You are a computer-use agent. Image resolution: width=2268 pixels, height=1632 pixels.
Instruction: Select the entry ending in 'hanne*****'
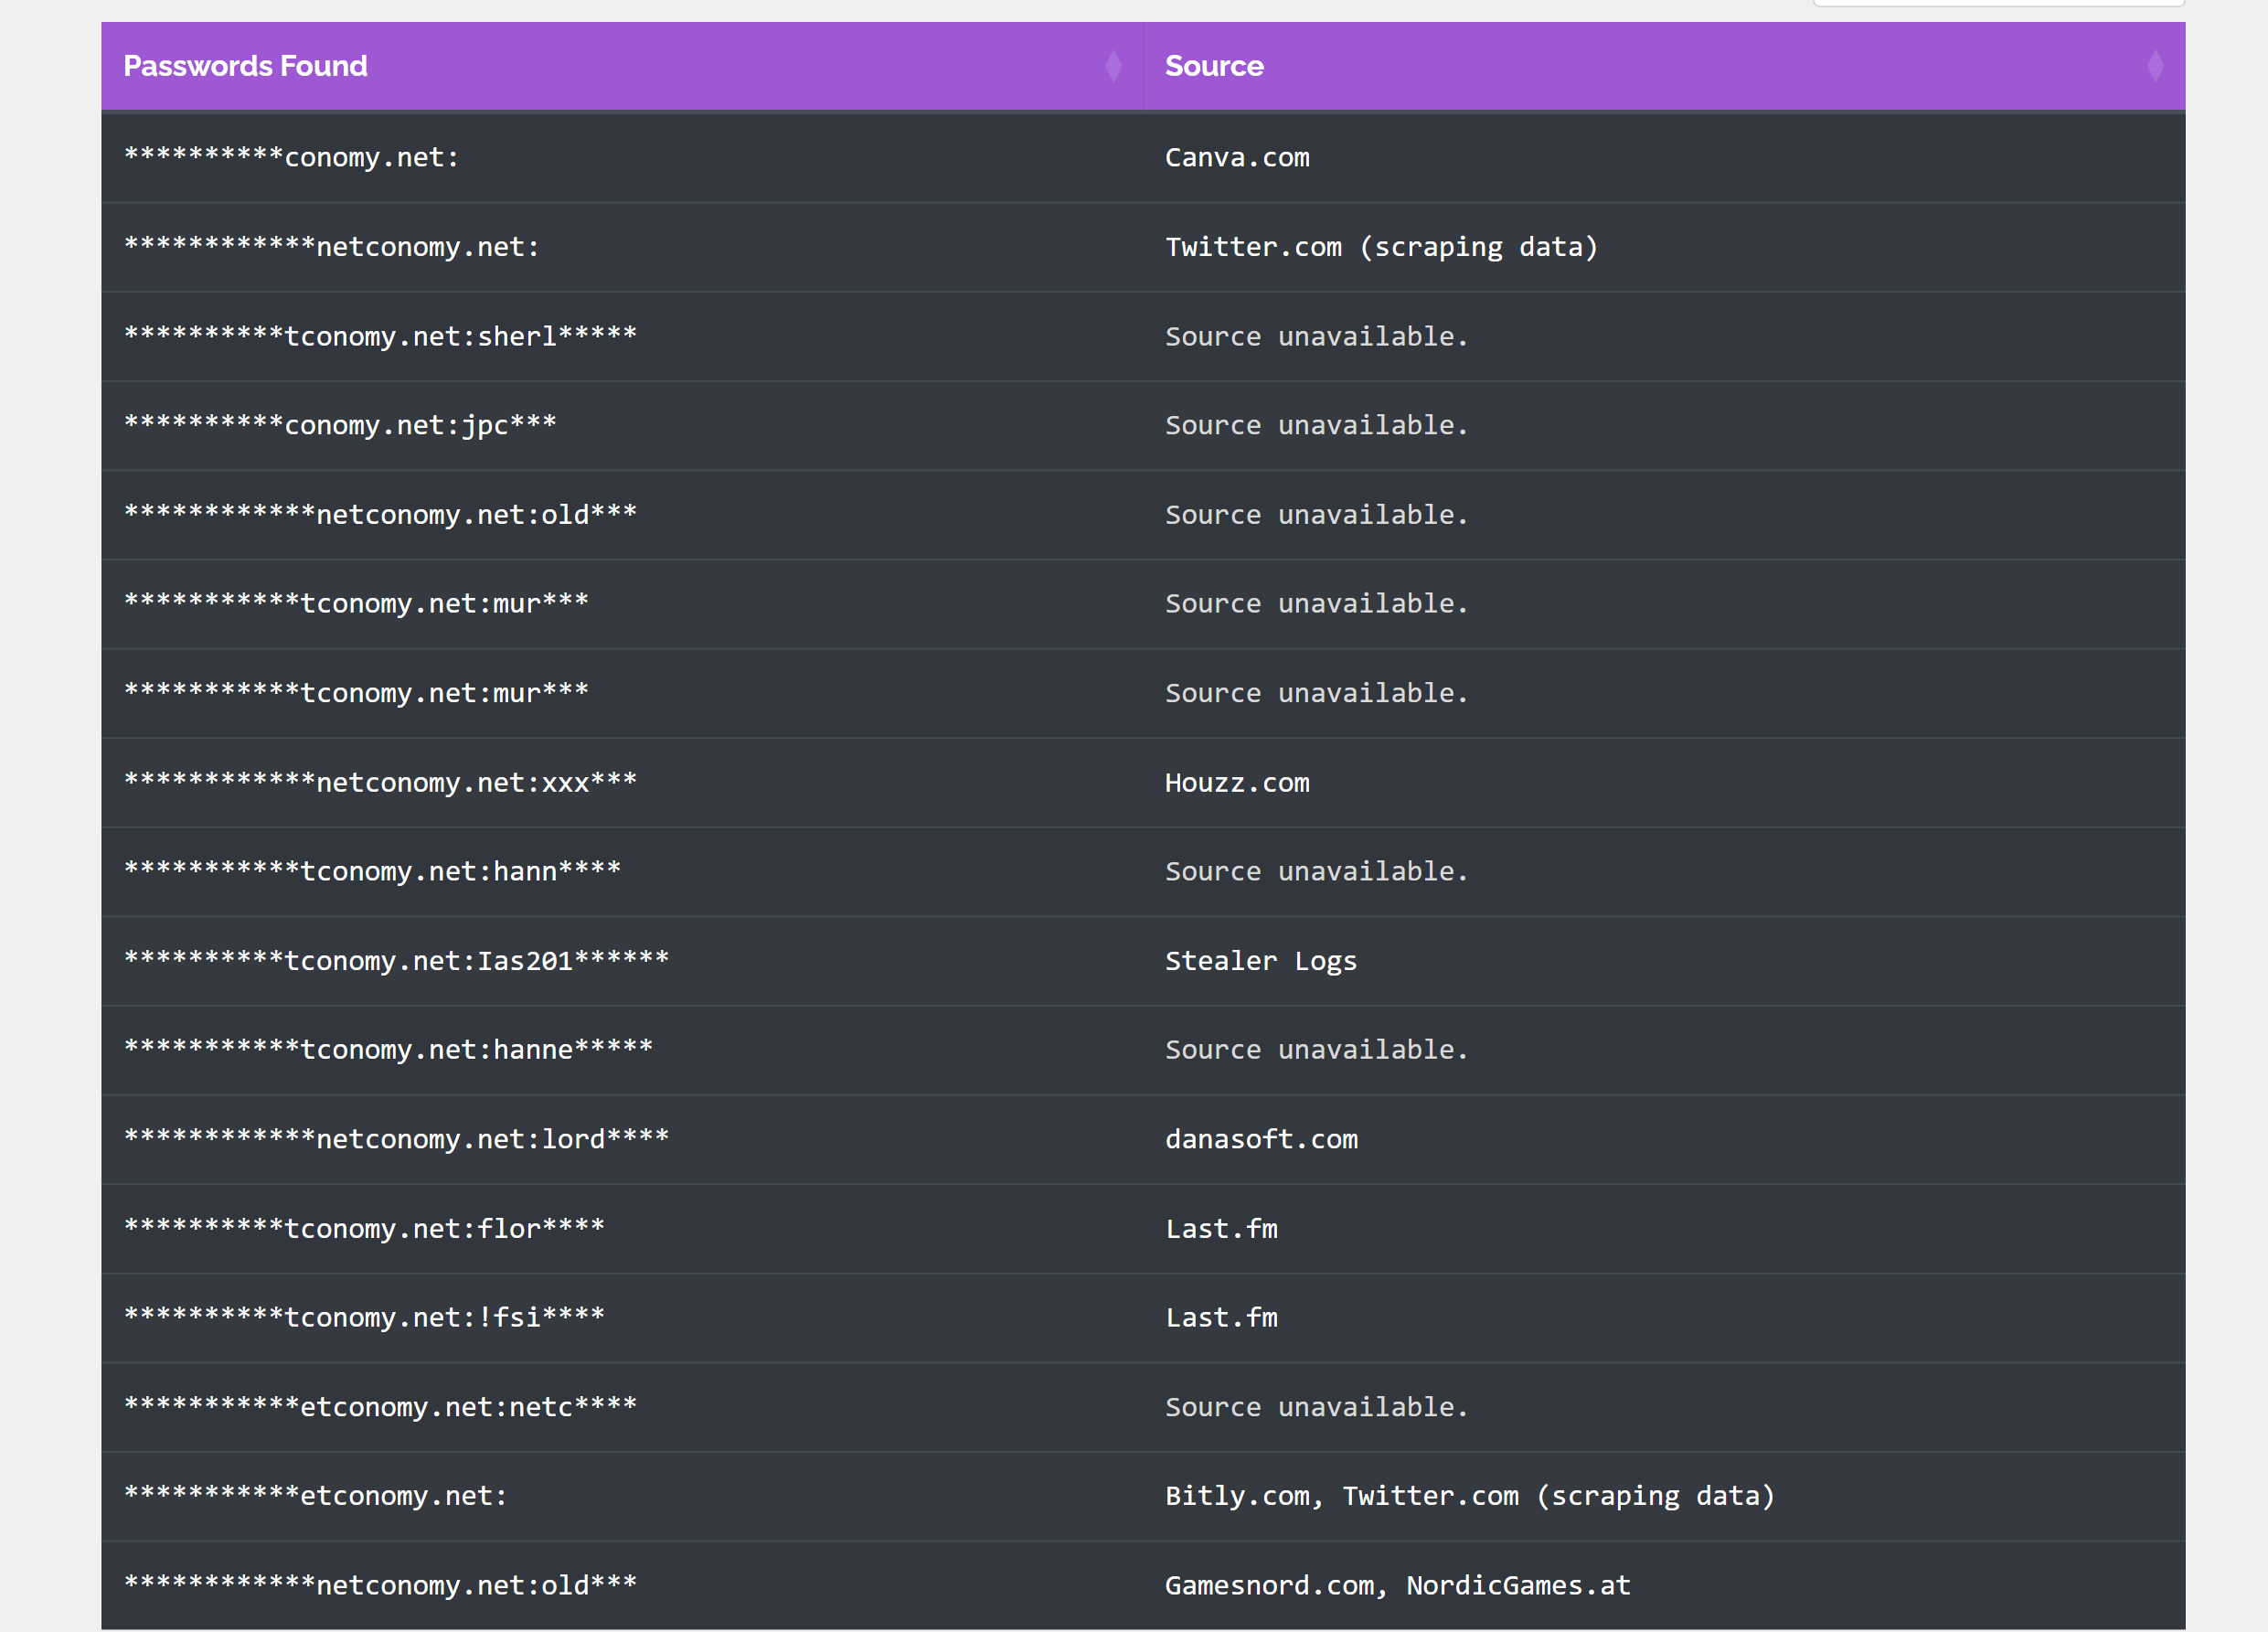pos(388,1050)
